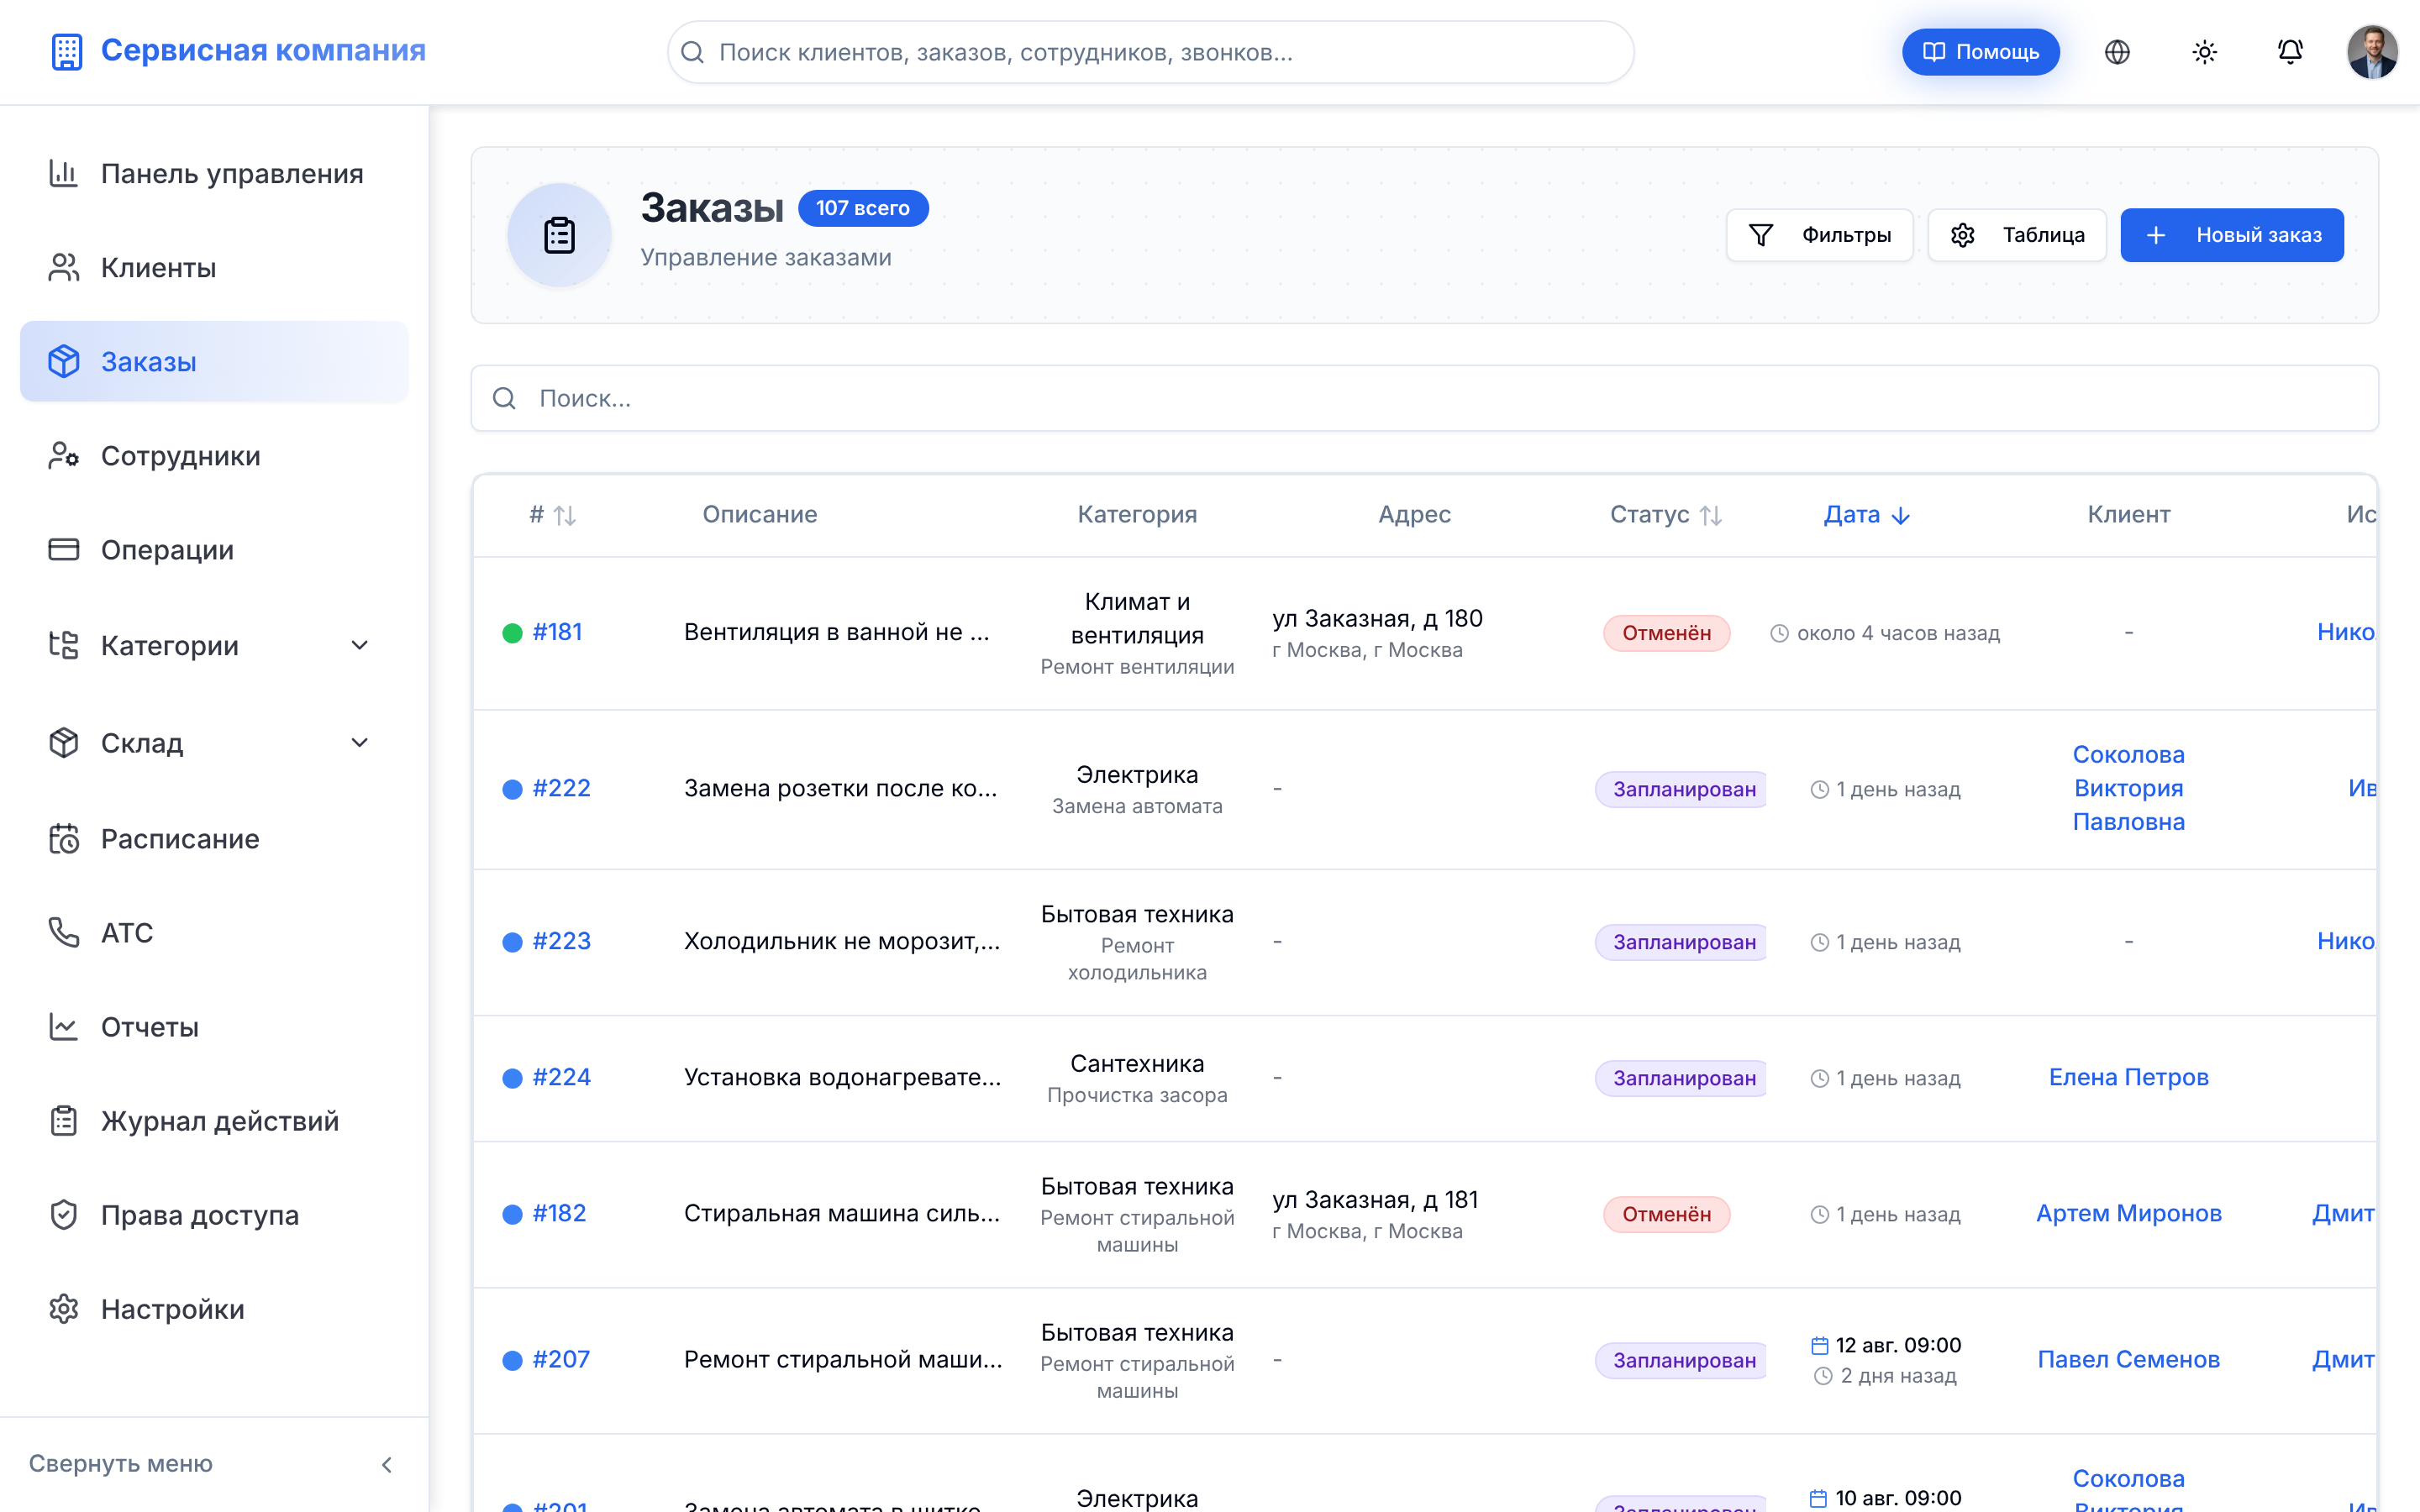This screenshot has width=2420, height=1512.
Task: Open the Фильтры panel
Action: pyautogui.click(x=1819, y=235)
